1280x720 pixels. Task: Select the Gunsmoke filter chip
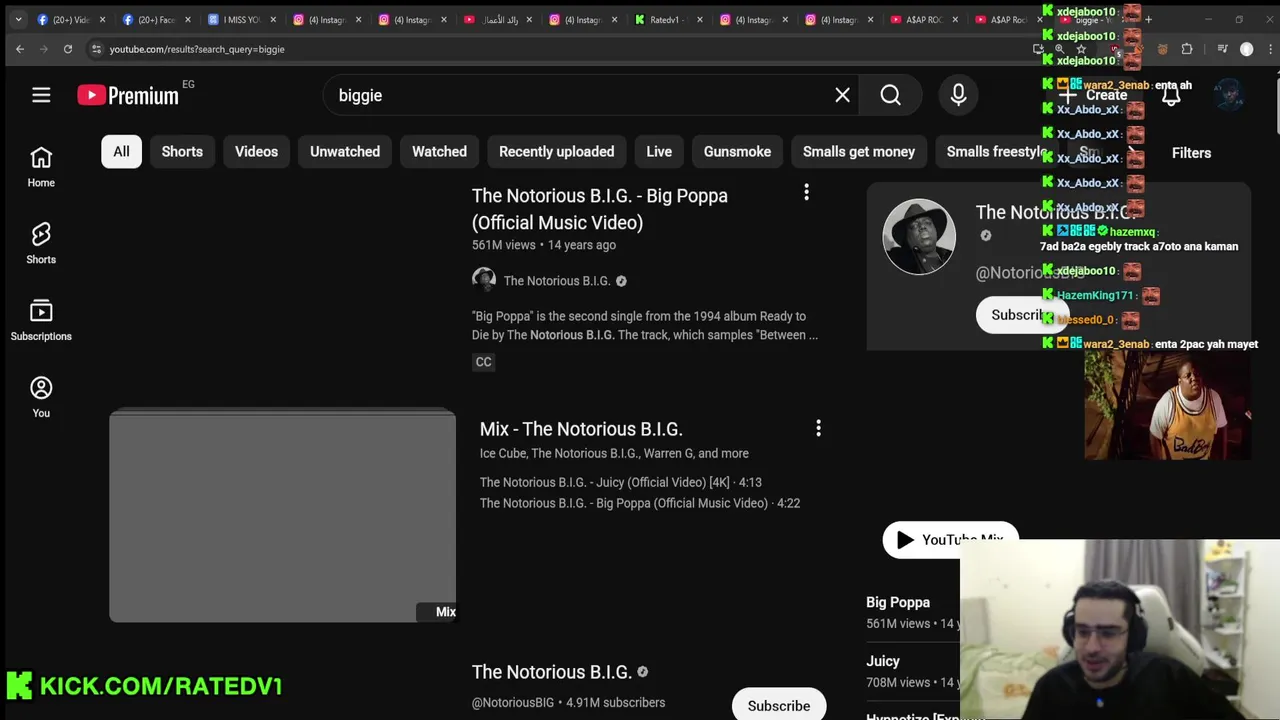coord(737,152)
